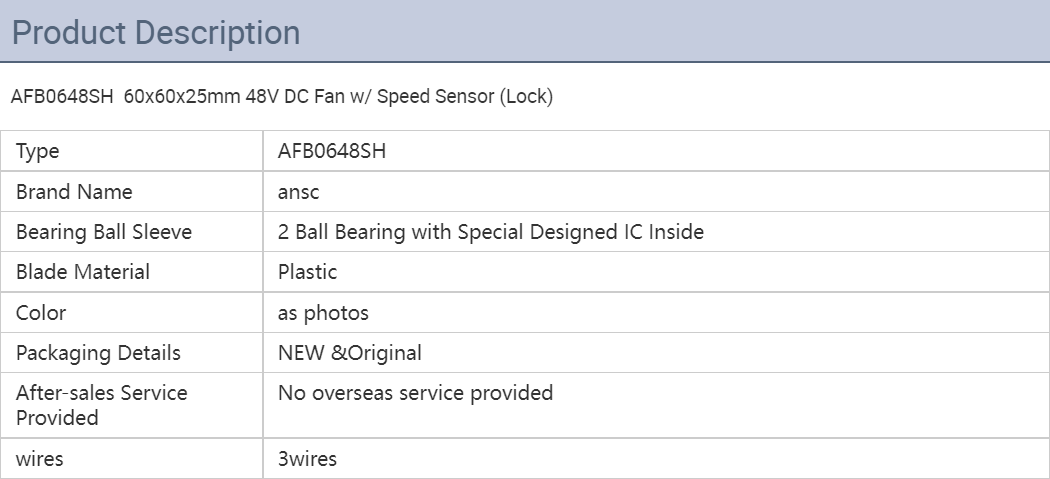
Task: Click the No overseas service provided value
Action: pos(415,393)
